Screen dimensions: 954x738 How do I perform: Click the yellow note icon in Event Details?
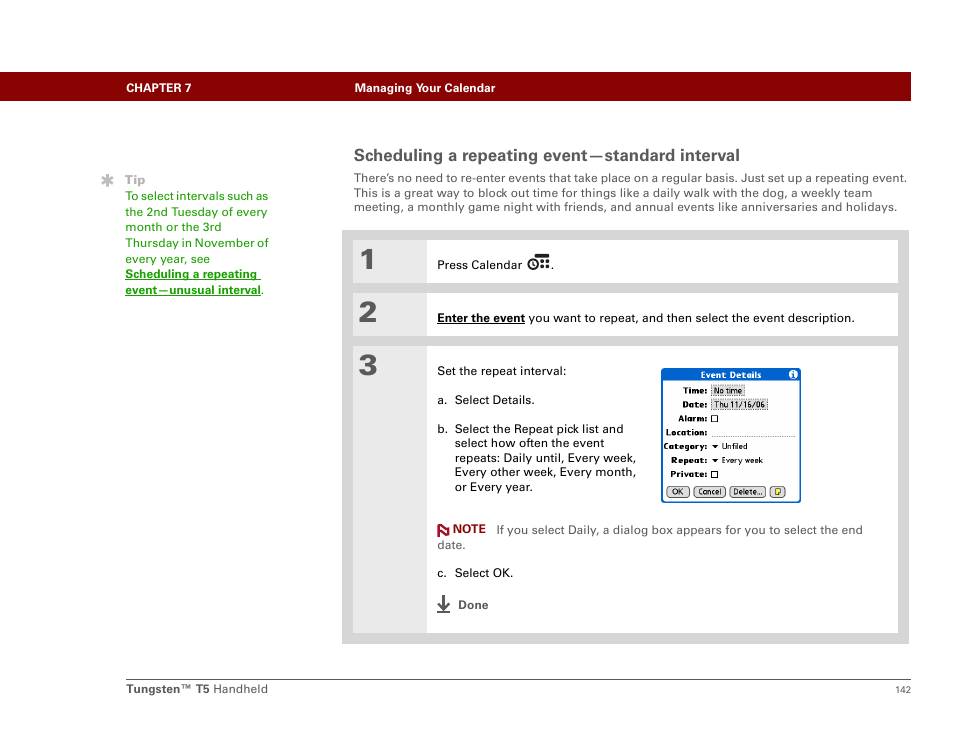coord(778,492)
